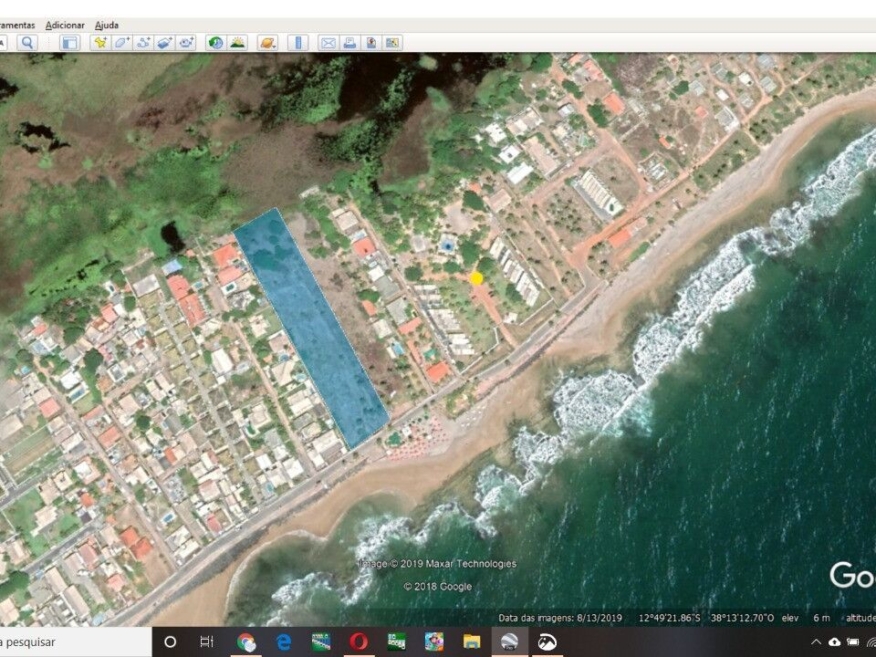Click the Windows taskbar search field
The image size is (876, 657).
(x=75, y=642)
